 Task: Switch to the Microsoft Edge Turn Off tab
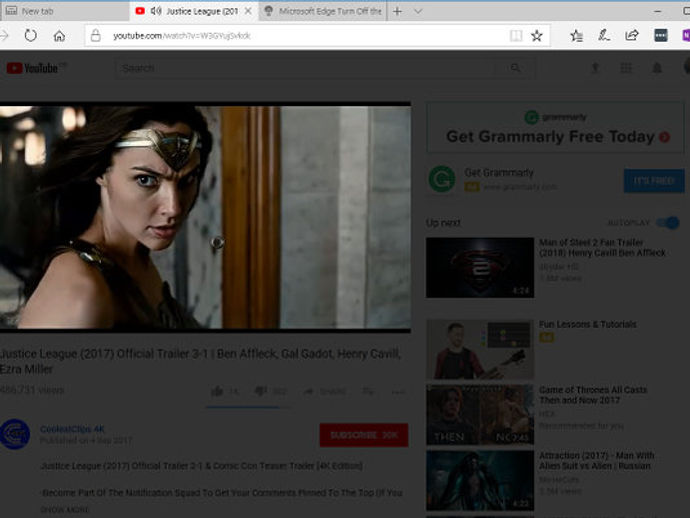pos(323,11)
